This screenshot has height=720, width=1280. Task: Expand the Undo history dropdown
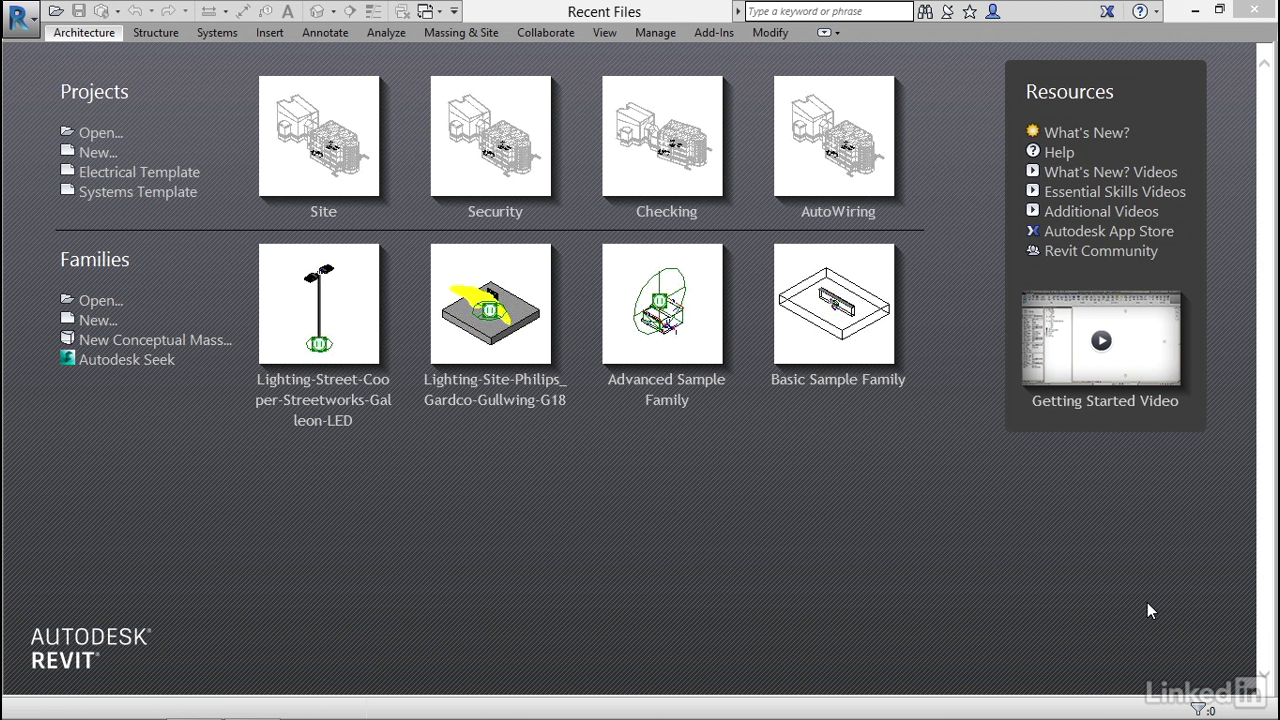click(151, 12)
